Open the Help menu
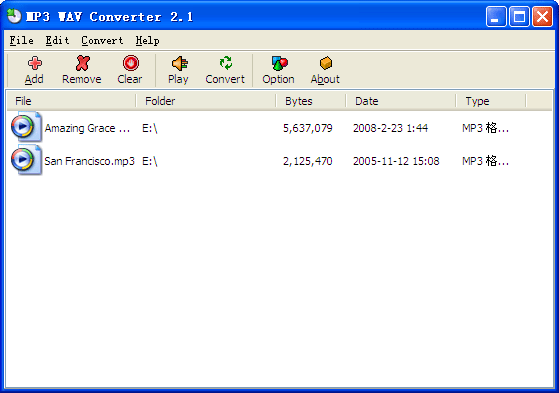 [x=147, y=41]
